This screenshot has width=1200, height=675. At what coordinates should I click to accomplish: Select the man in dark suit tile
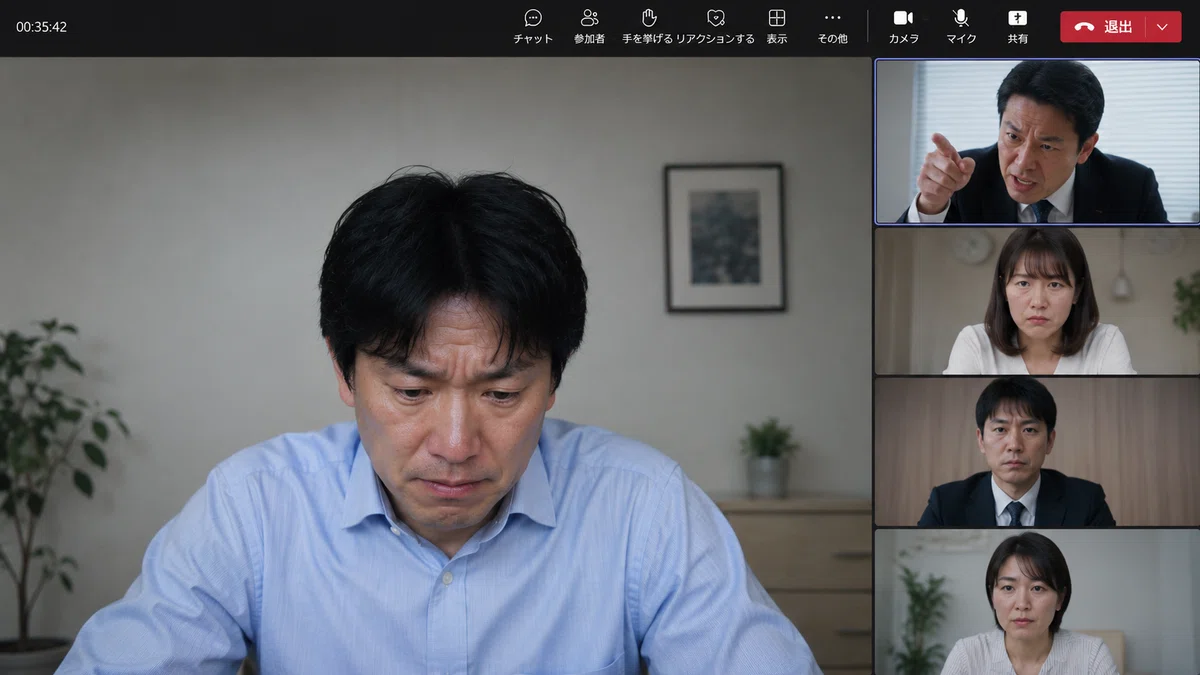(x=1037, y=452)
